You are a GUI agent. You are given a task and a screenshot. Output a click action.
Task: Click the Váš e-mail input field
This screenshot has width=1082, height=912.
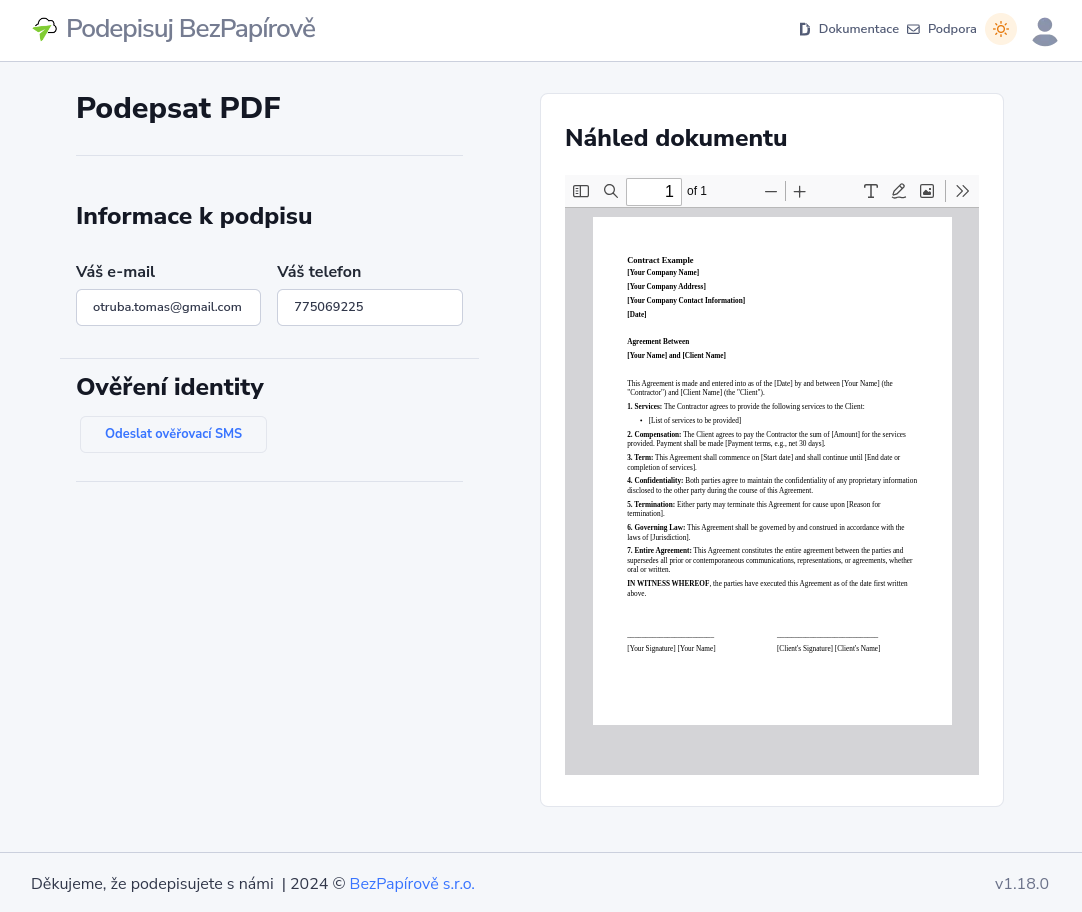pyautogui.click(x=168, y=307)
